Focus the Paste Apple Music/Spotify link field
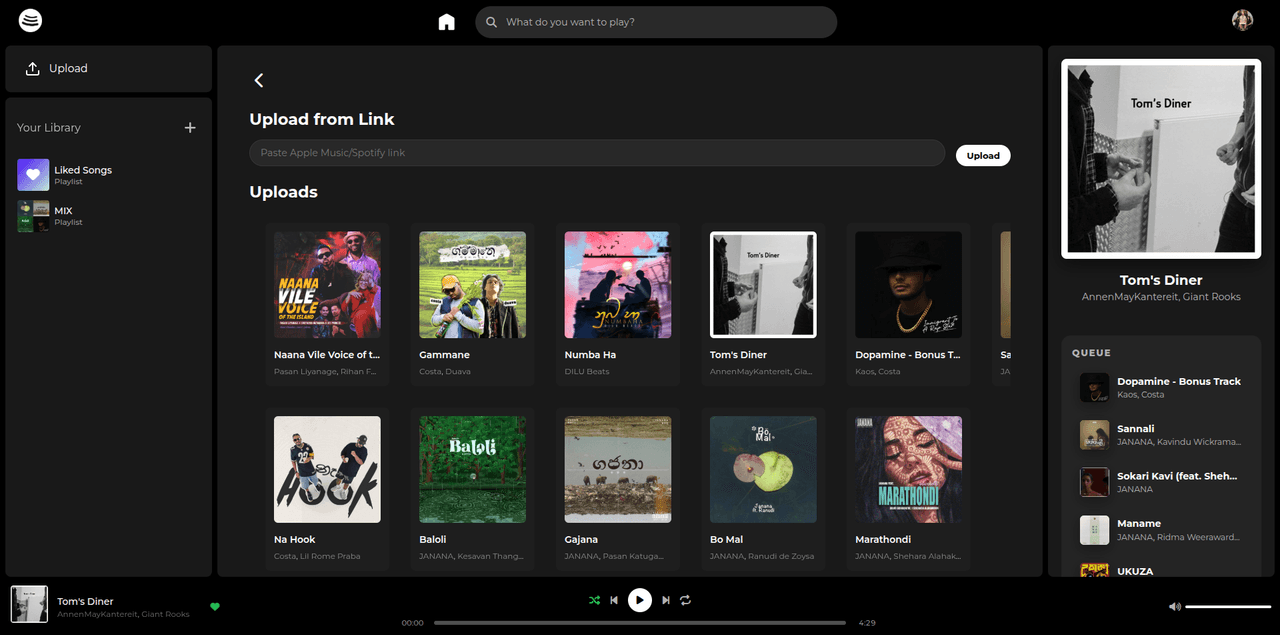Image resolution: width=1280 pixels, height=635 pixels. tap(597, 153)
